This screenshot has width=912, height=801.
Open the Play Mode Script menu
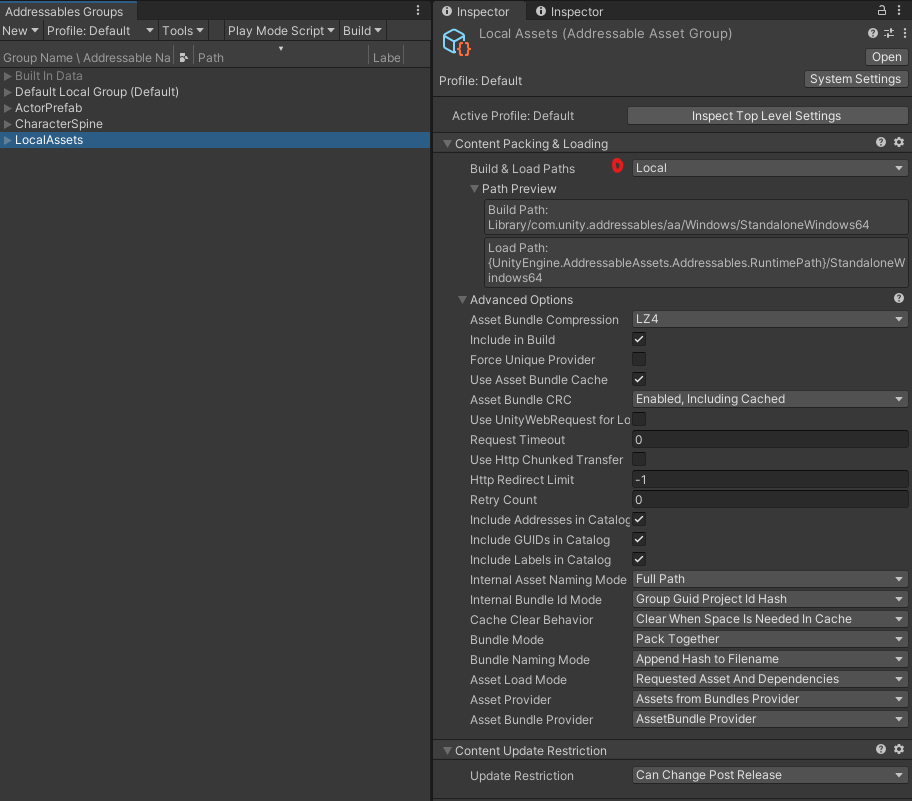pos(281,31)
